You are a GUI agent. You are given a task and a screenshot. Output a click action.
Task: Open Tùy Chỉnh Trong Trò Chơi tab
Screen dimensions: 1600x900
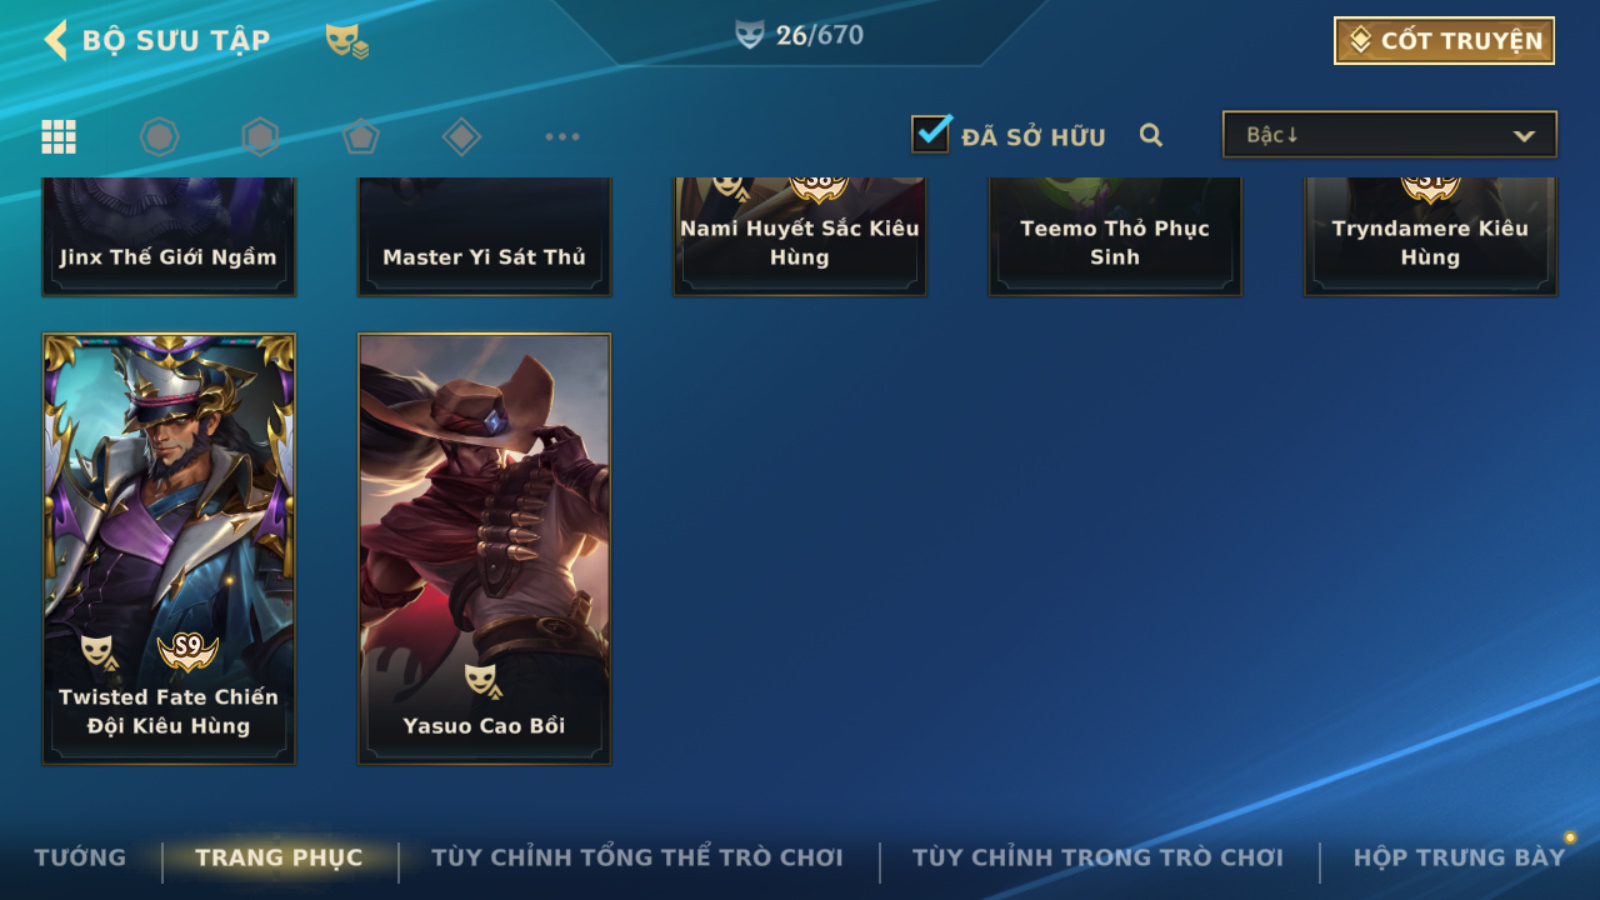[x=1097, y=857]
